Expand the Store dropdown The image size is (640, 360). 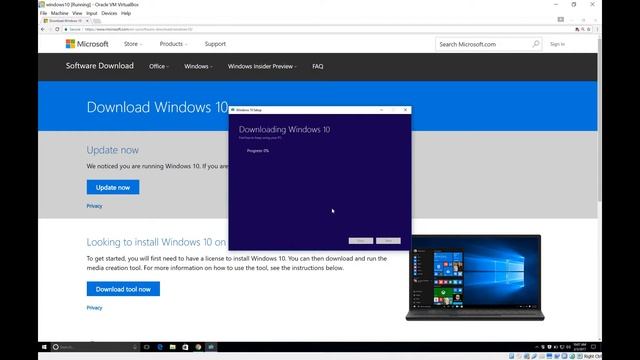point(133,44)
